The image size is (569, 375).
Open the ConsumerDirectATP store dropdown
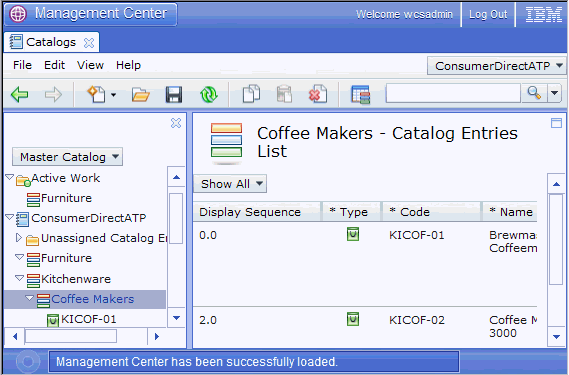(x=496, y=66)
